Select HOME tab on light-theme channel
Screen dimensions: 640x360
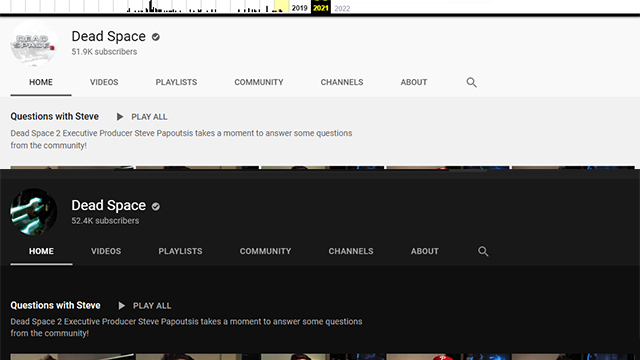41,82
